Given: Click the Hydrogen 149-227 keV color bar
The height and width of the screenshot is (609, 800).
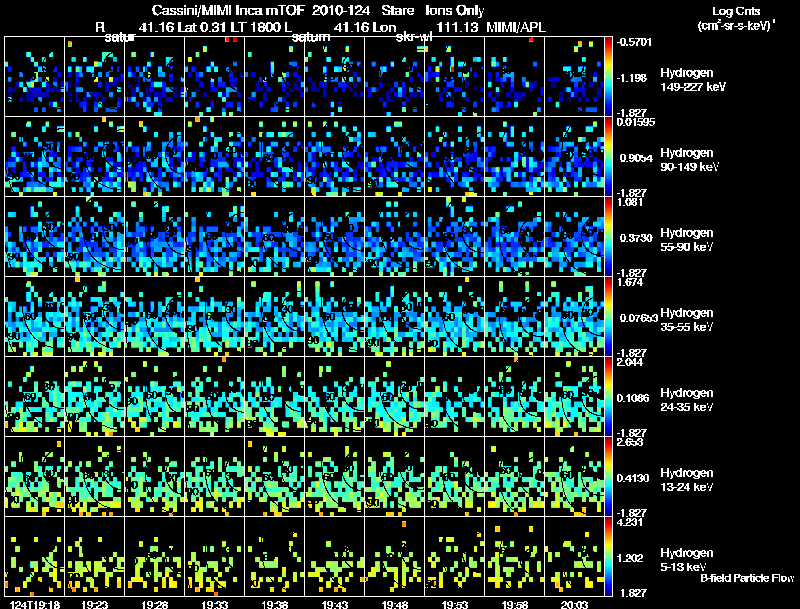Looking at the screenshot, I should [608, 77].
